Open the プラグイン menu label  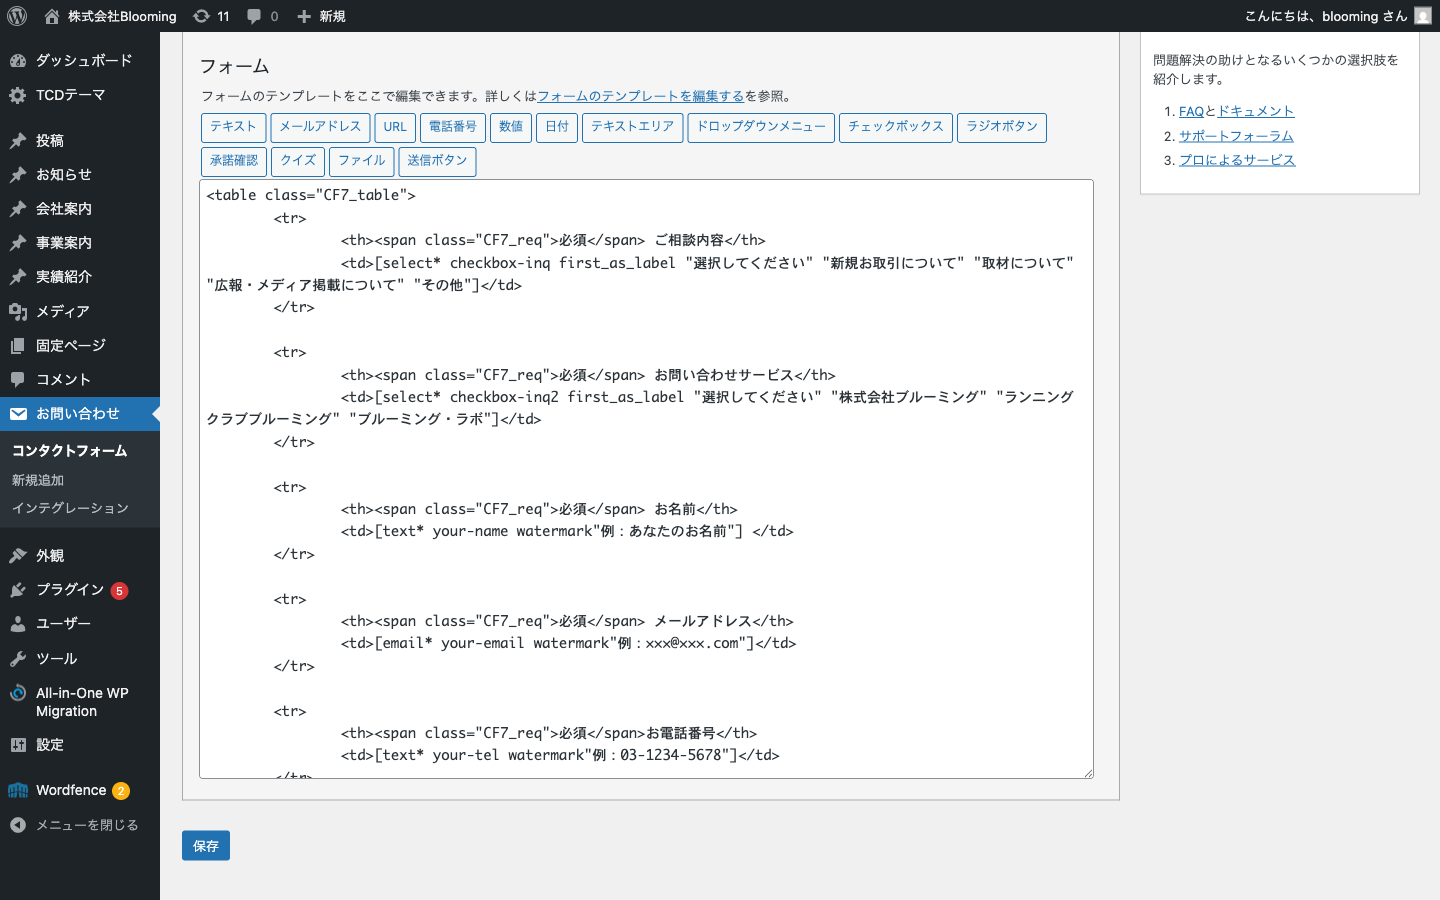pyautogui.click(x=70, y=590)
